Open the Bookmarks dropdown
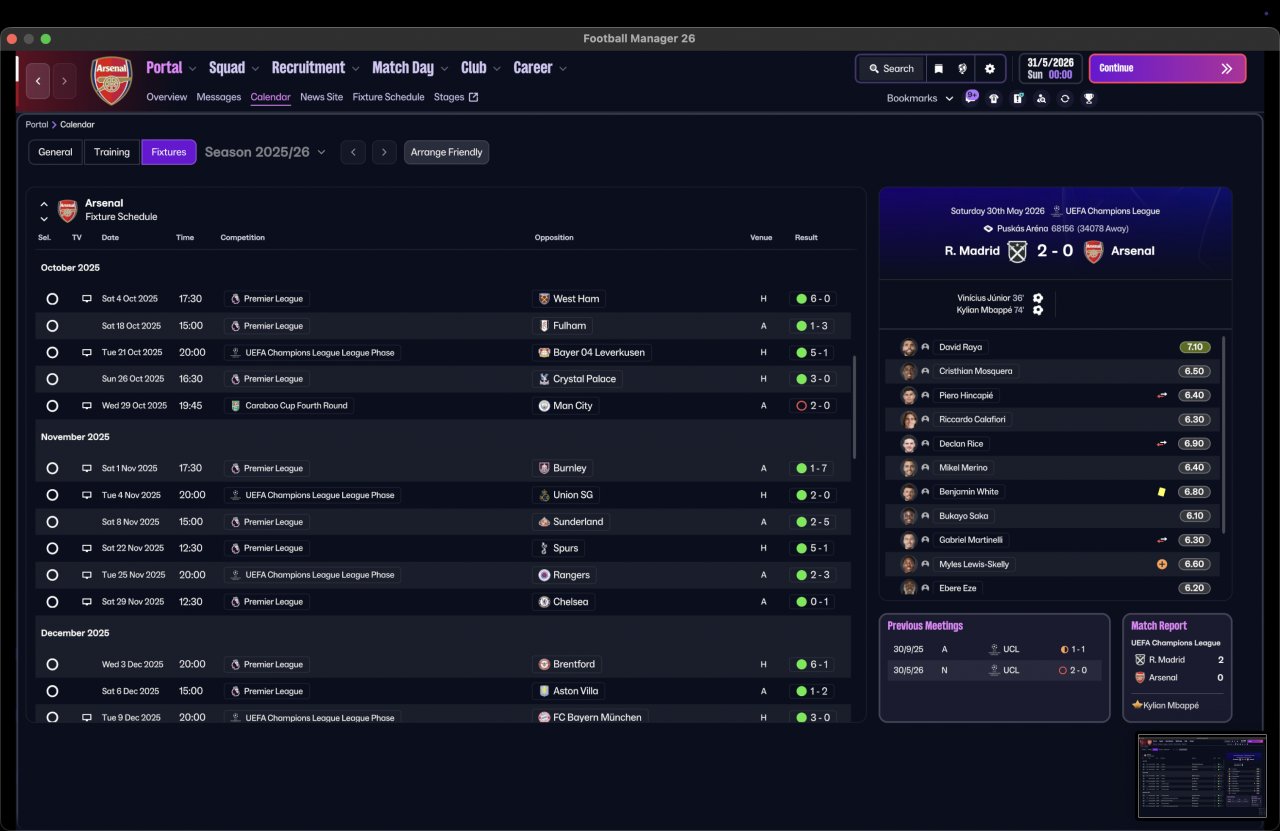This screenshot has width=1280, height=831. [x=920, y=98]
